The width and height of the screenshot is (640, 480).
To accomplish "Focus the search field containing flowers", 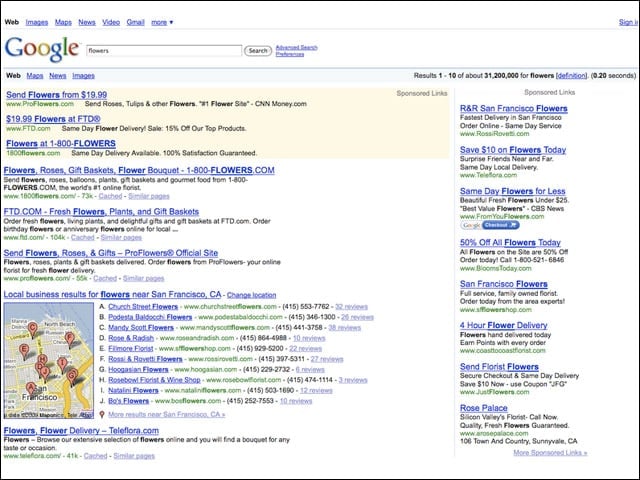I will (x=164, y=51).
